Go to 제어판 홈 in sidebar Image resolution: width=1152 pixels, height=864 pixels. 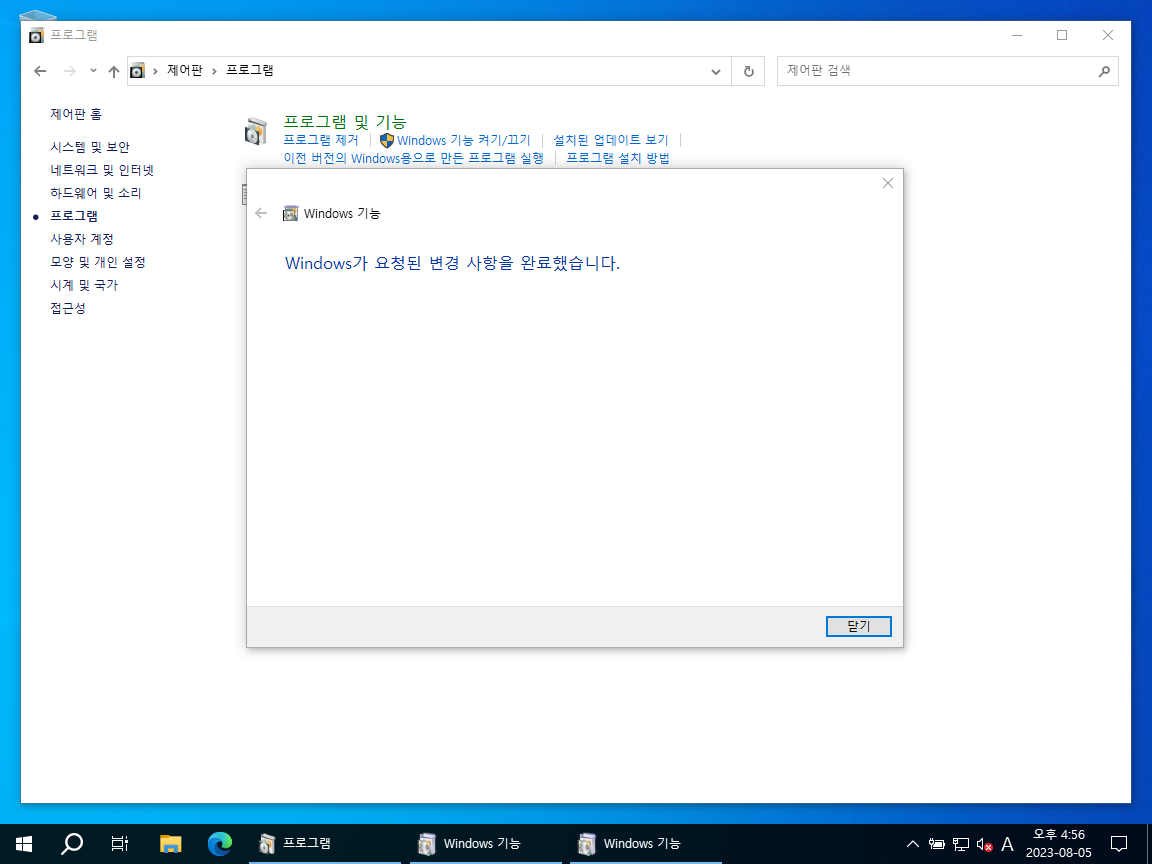pyautogui.click(x=76, y=114)
